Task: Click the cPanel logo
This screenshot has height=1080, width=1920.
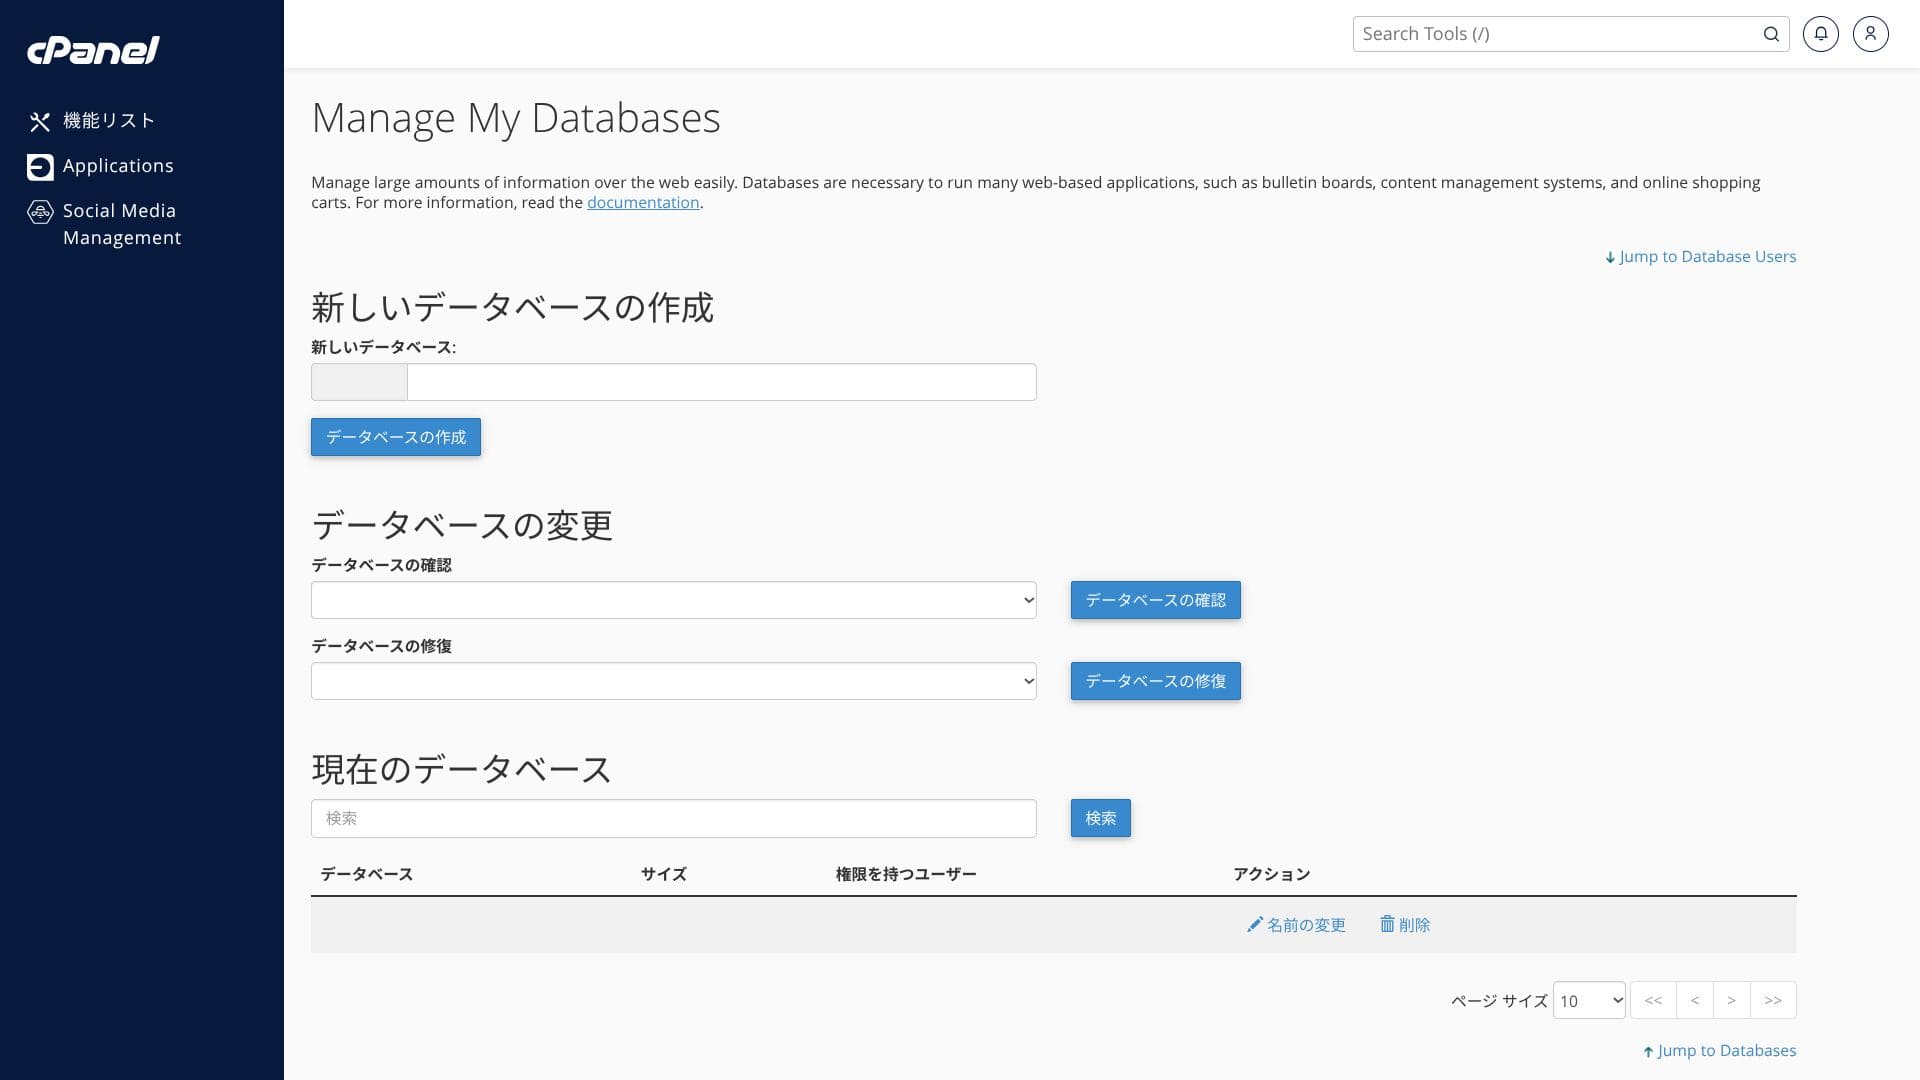Action: (93, 50)
